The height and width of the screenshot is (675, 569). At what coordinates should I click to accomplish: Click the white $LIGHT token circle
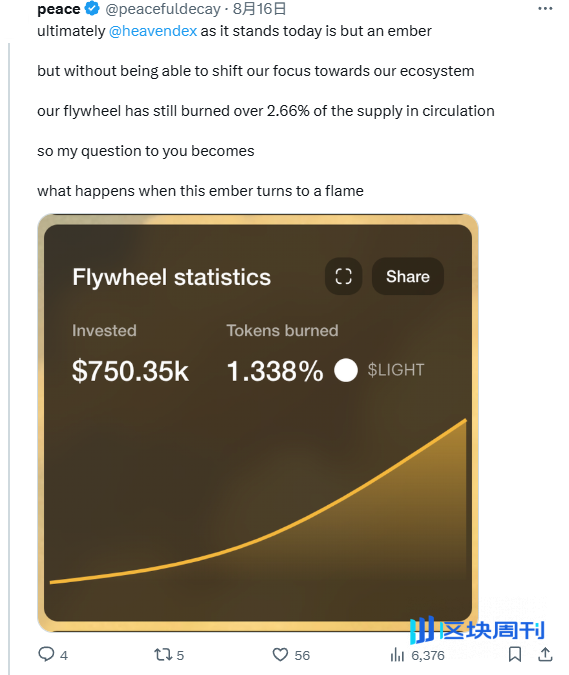coord(346,370)
